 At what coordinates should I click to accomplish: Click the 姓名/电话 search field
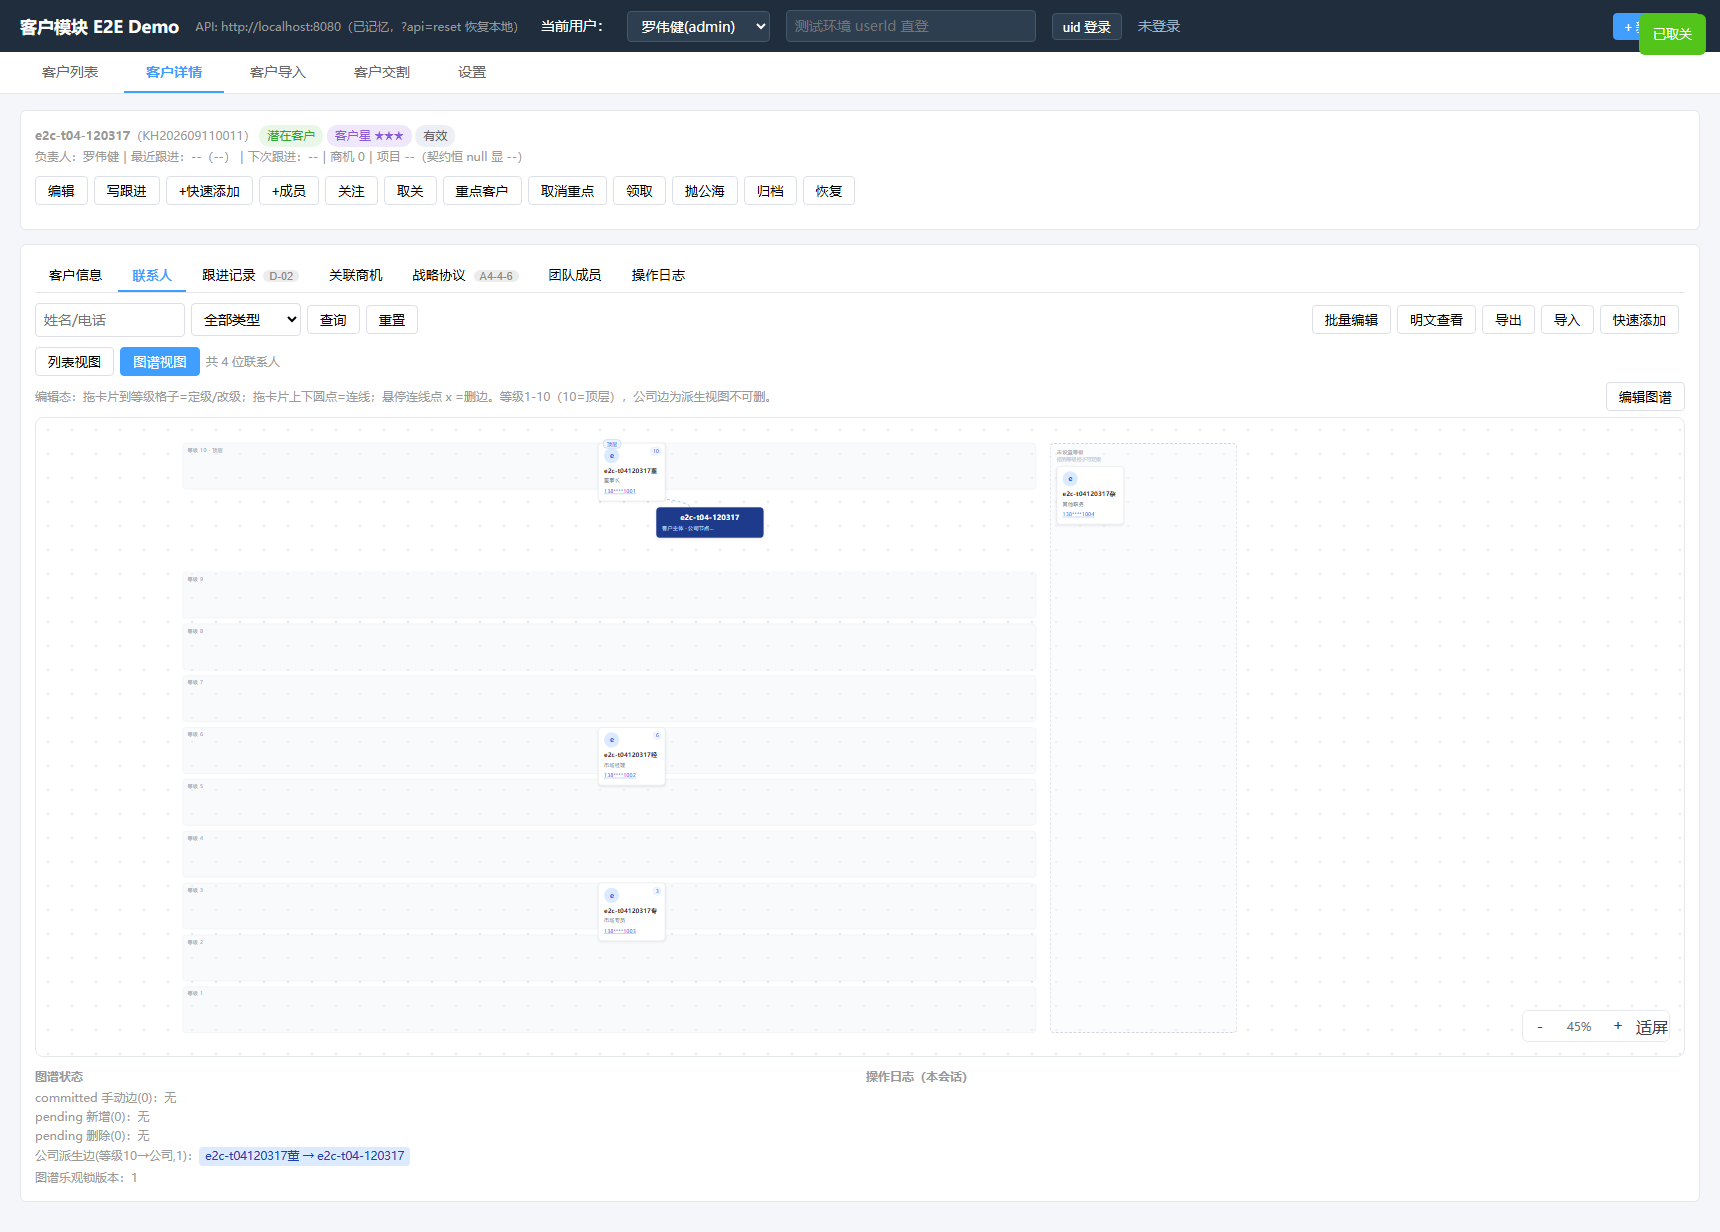click(x=110, y=320)
